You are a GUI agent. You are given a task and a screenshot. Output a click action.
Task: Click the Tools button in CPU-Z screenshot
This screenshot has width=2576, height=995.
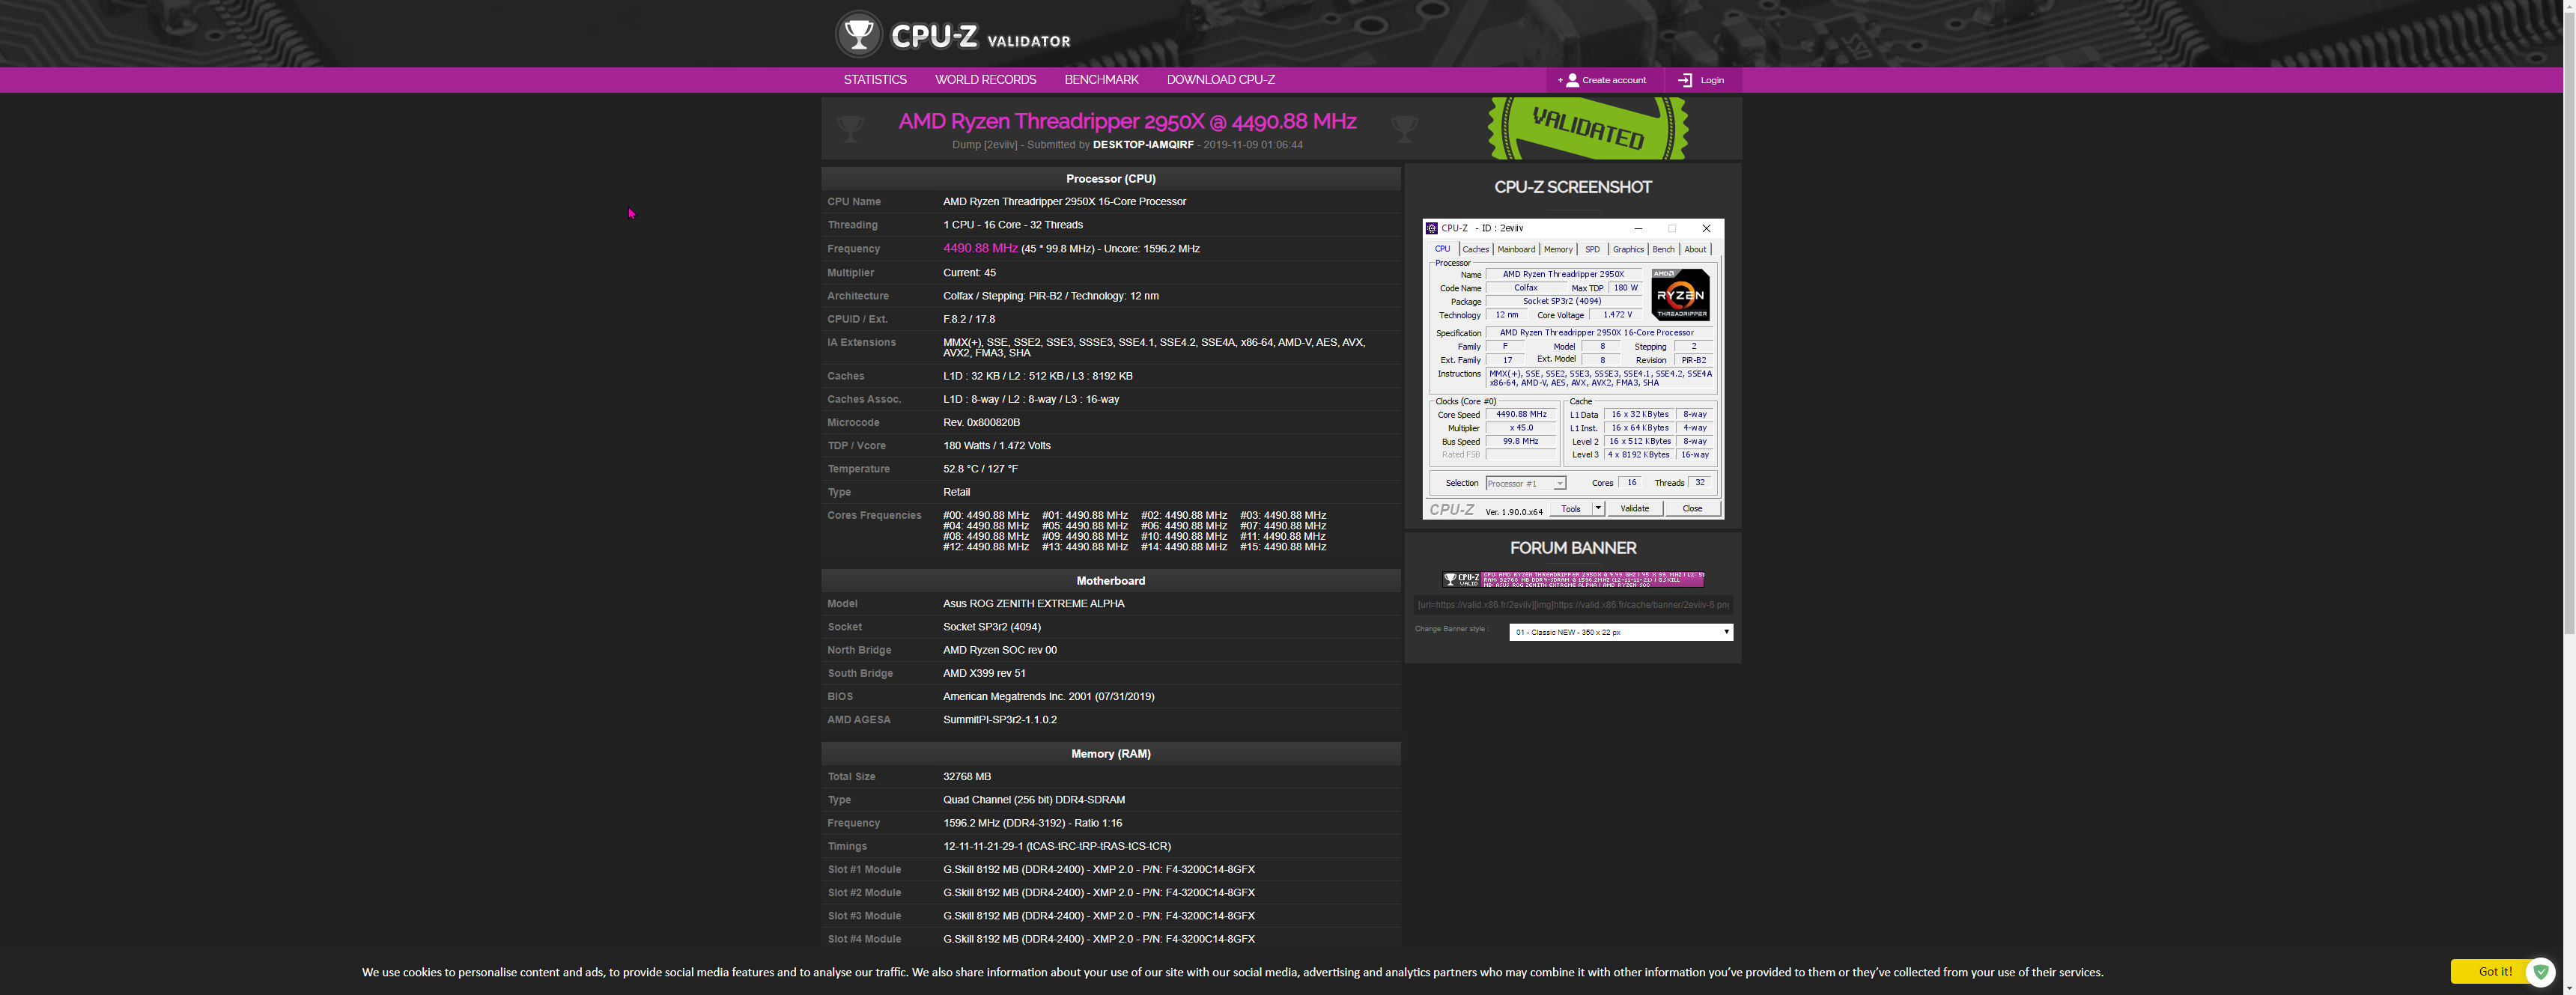pyautogui.click(x=1571, y=509)
